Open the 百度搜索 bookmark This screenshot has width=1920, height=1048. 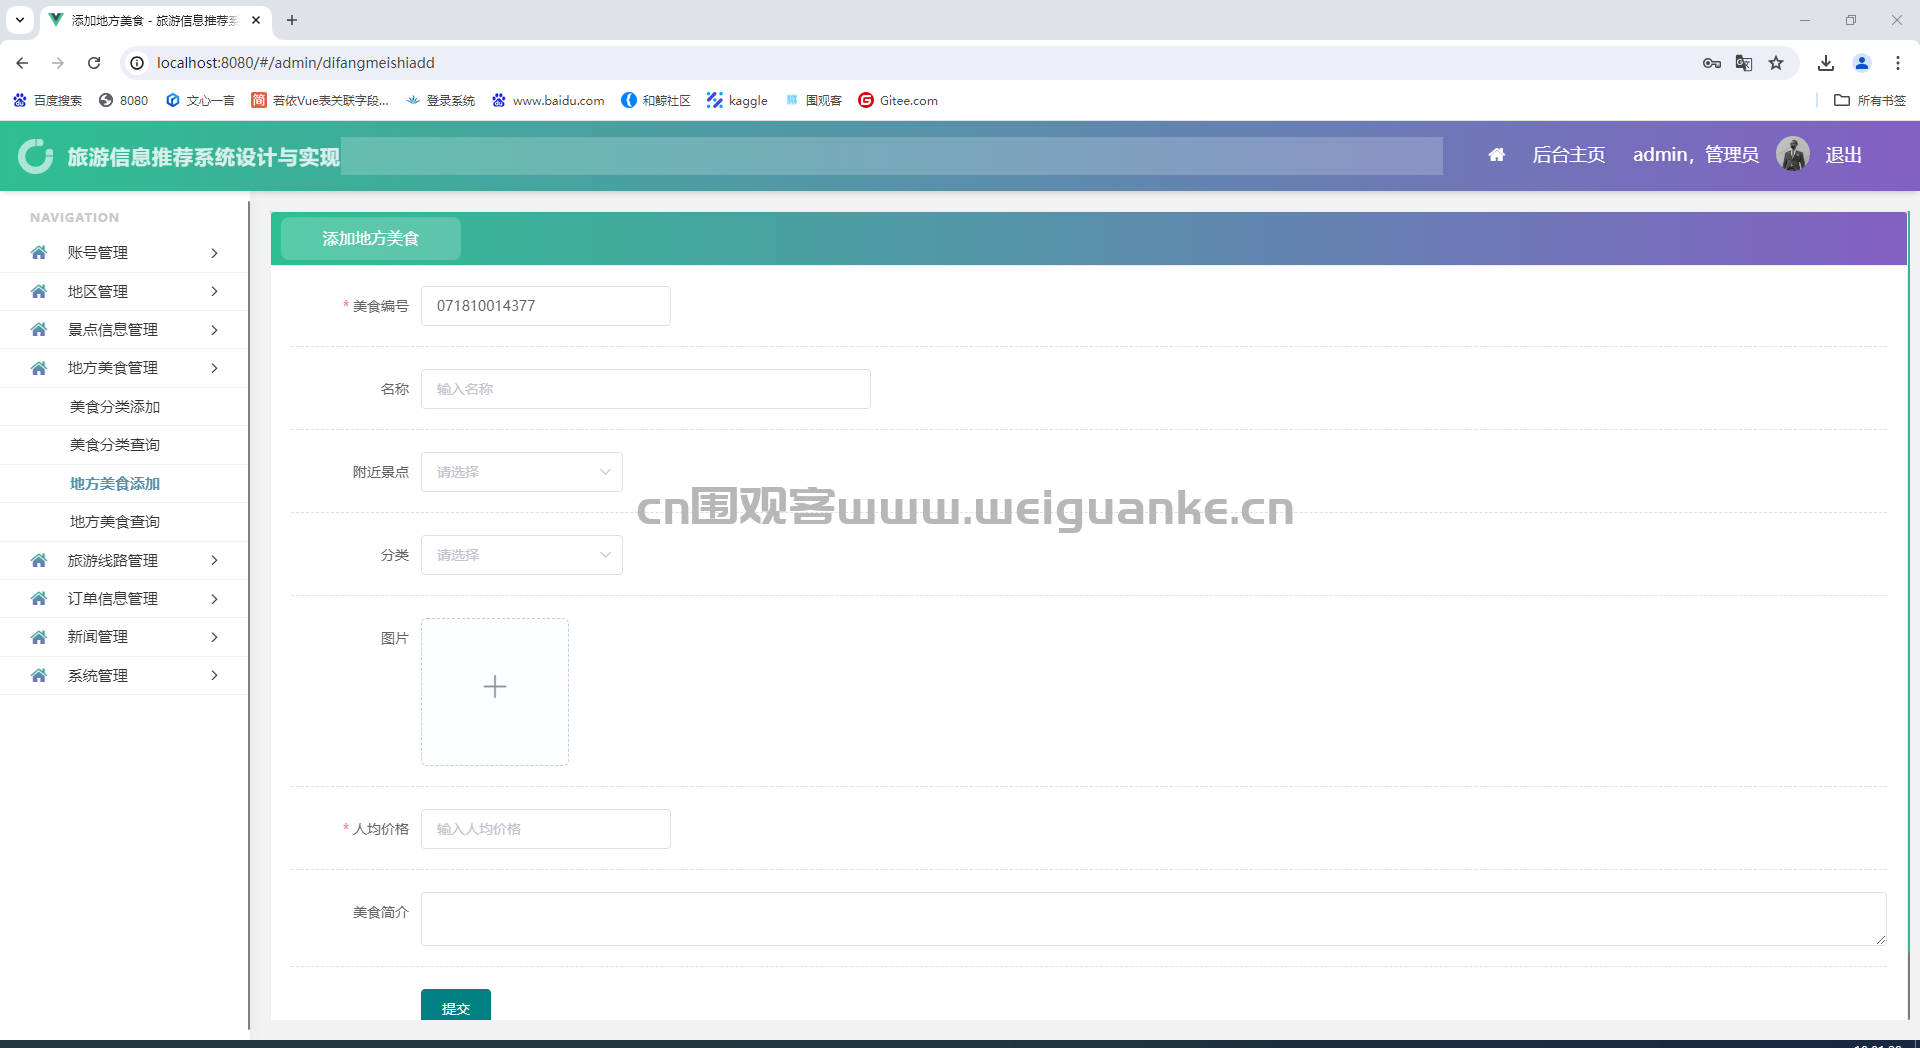(x=47, y=100)
